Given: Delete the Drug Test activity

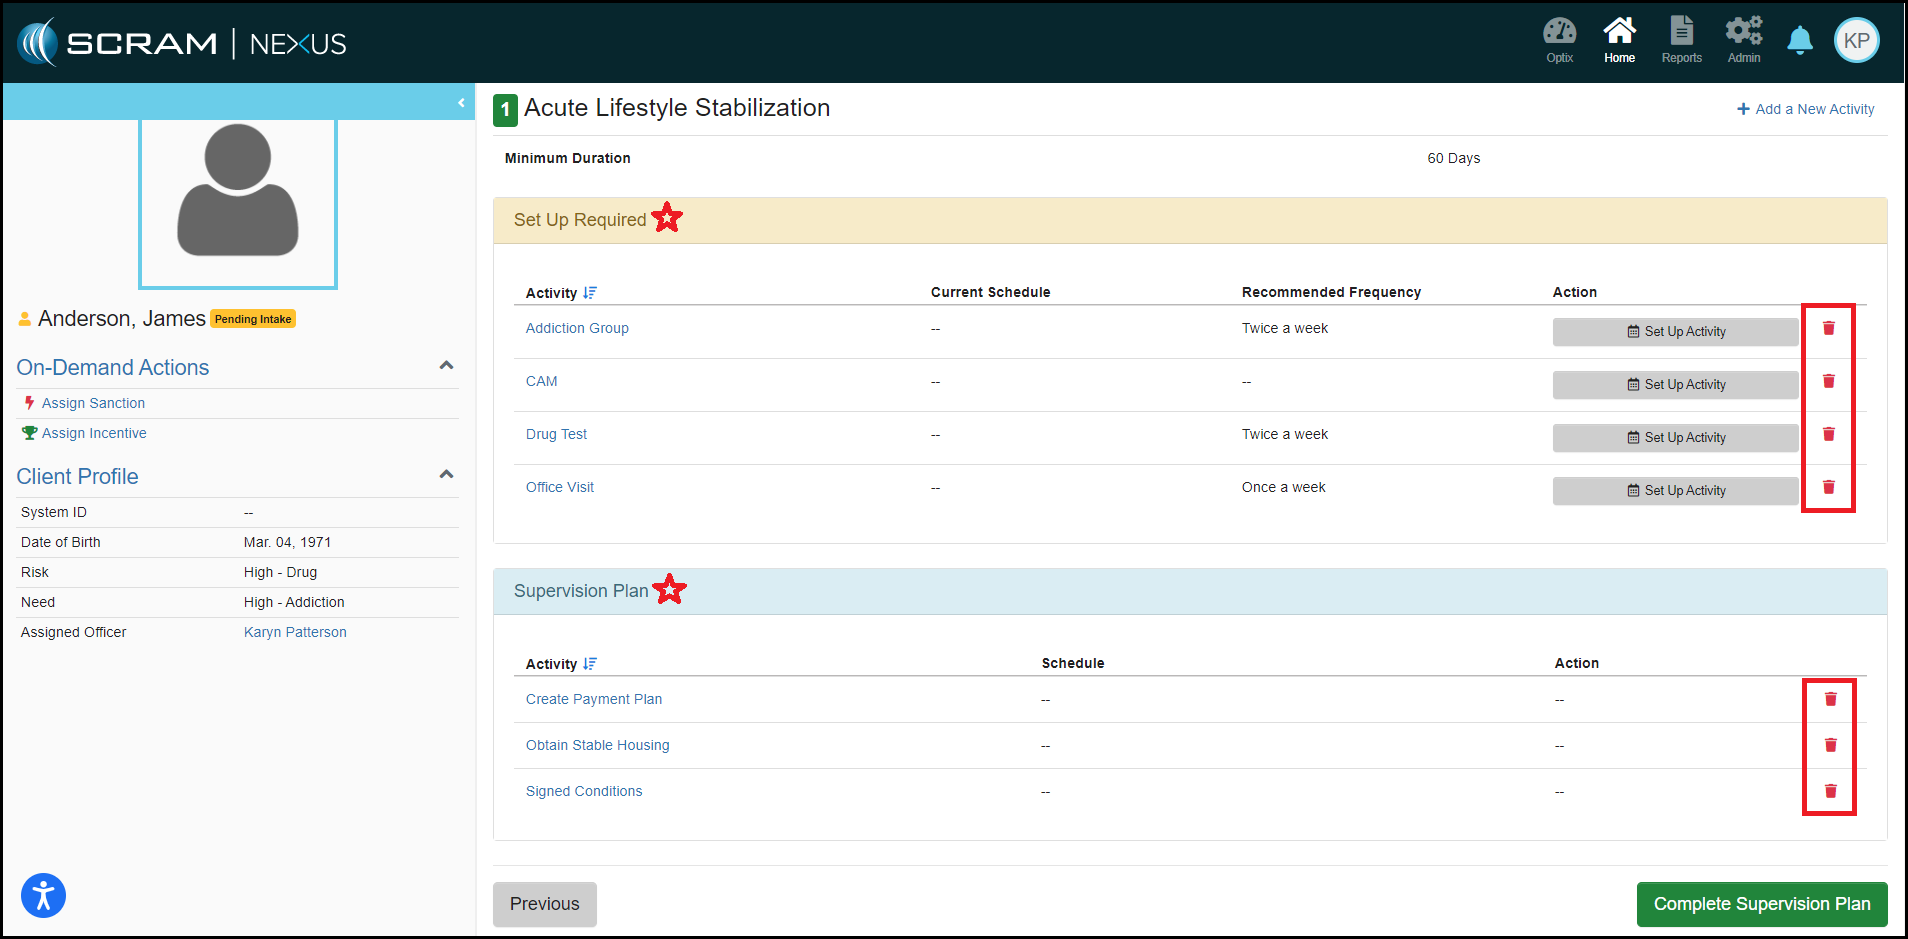Looking at the screenshot, I should click(x=1828, y=435).
